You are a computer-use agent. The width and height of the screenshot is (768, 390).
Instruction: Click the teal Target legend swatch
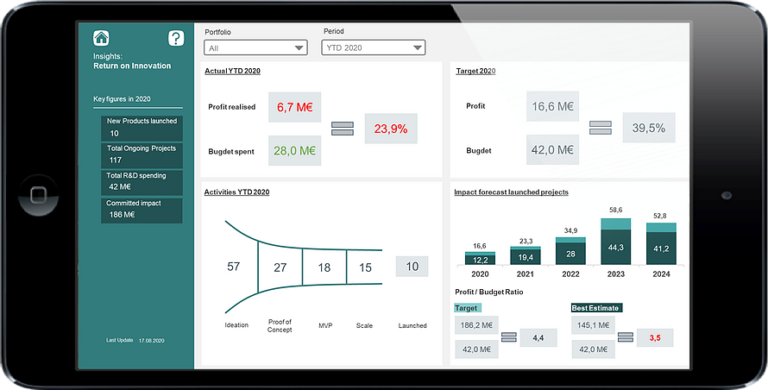click(468, 308)
